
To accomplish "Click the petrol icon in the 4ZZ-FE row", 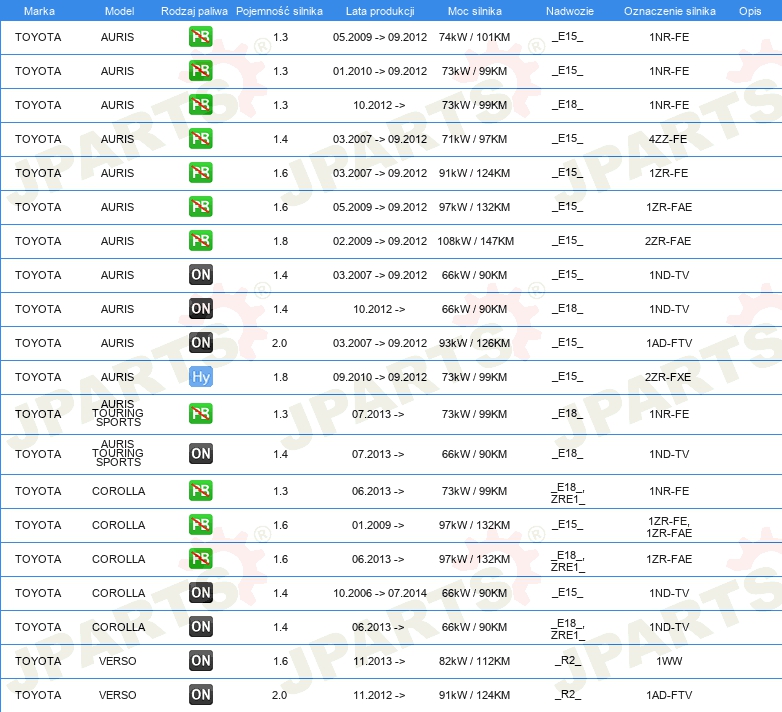I will pos(200,139).
